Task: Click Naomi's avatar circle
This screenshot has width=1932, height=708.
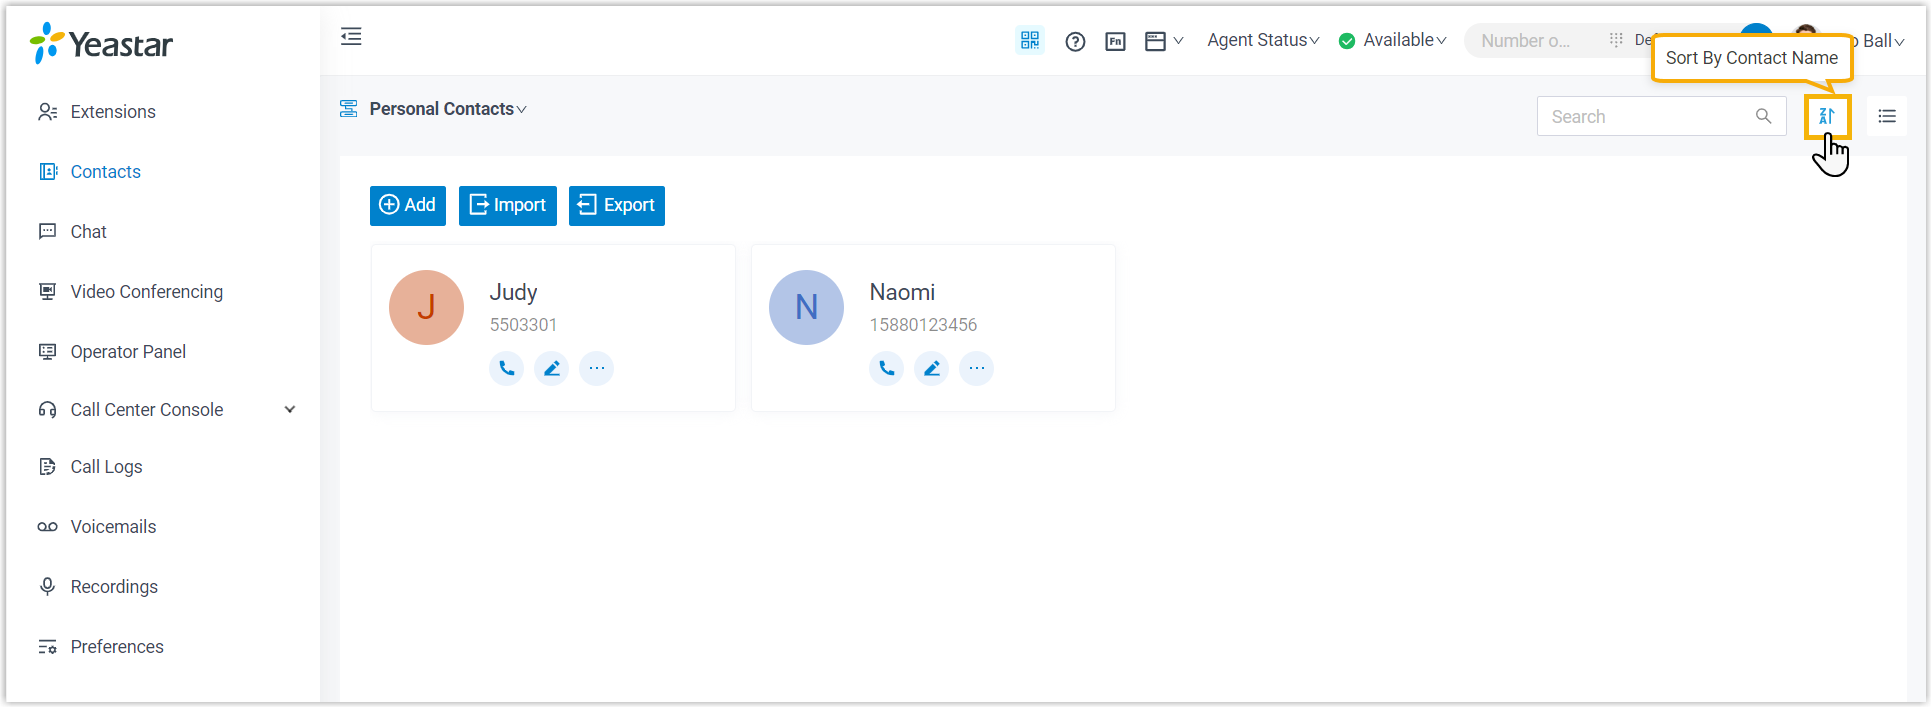Action: point(806,308)
